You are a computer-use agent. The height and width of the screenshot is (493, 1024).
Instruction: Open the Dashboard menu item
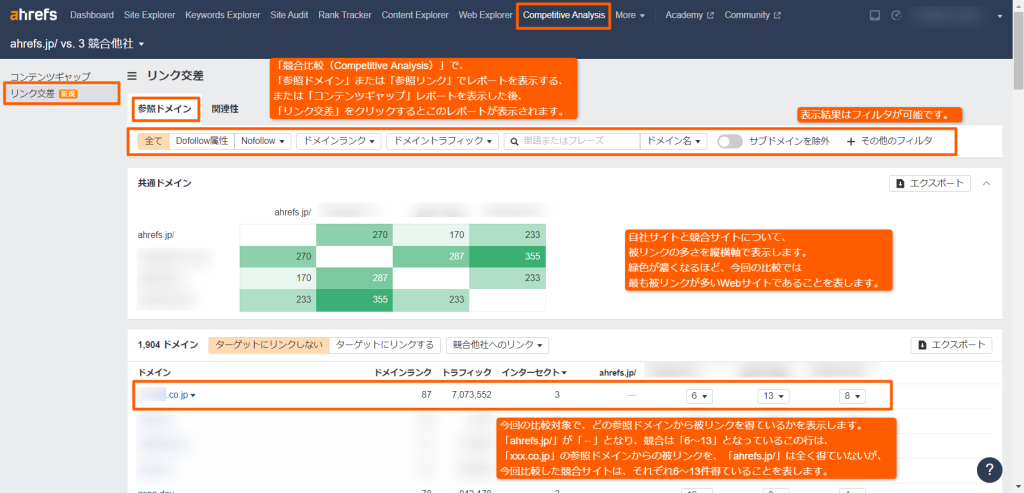[x=91, y=15]
